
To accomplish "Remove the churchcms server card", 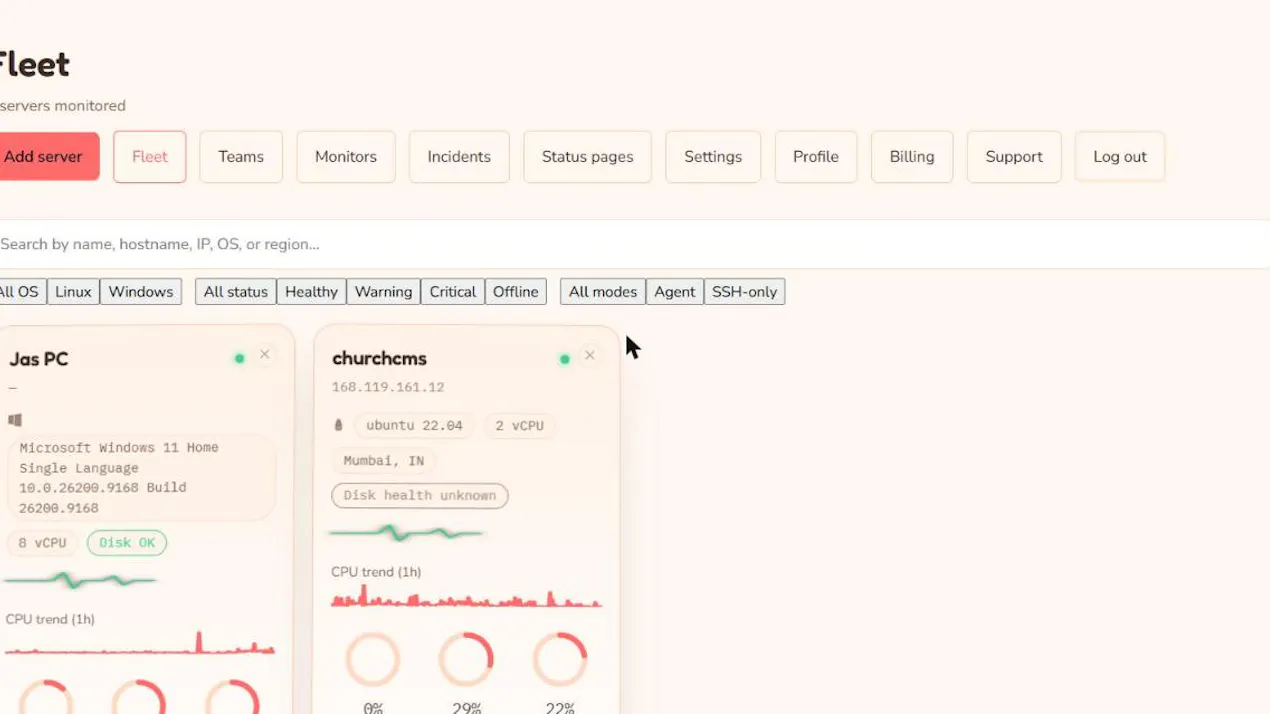I will pos(590,355).
